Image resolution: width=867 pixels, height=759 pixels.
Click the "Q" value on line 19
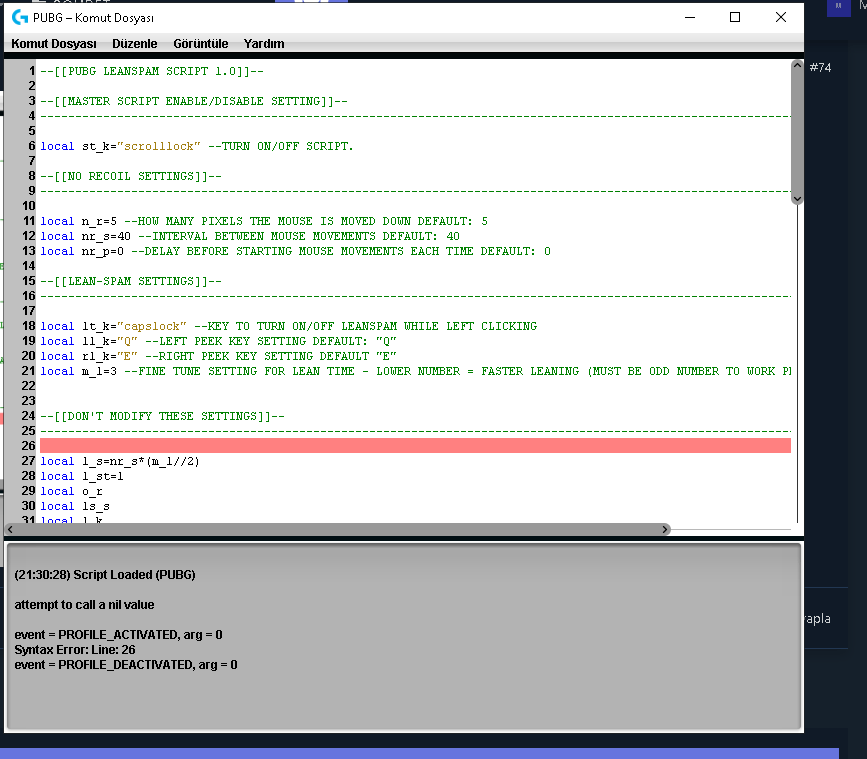tap(127, 341)
